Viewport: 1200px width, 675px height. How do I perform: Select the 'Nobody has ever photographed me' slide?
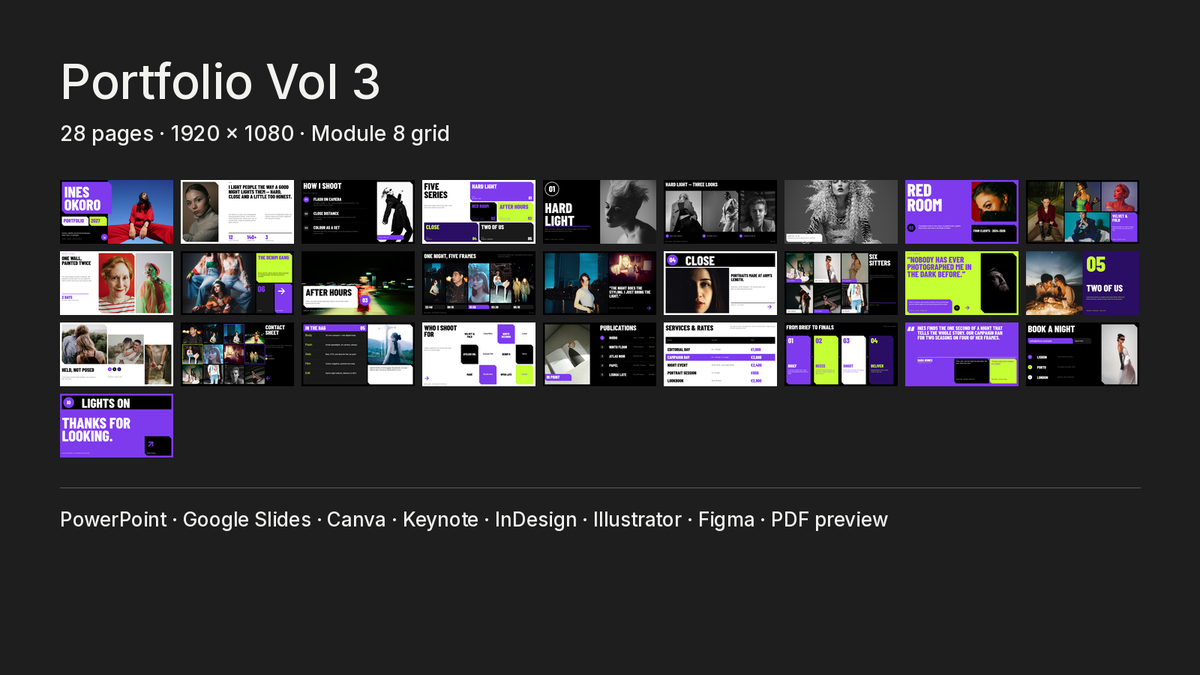click(963, 283)
